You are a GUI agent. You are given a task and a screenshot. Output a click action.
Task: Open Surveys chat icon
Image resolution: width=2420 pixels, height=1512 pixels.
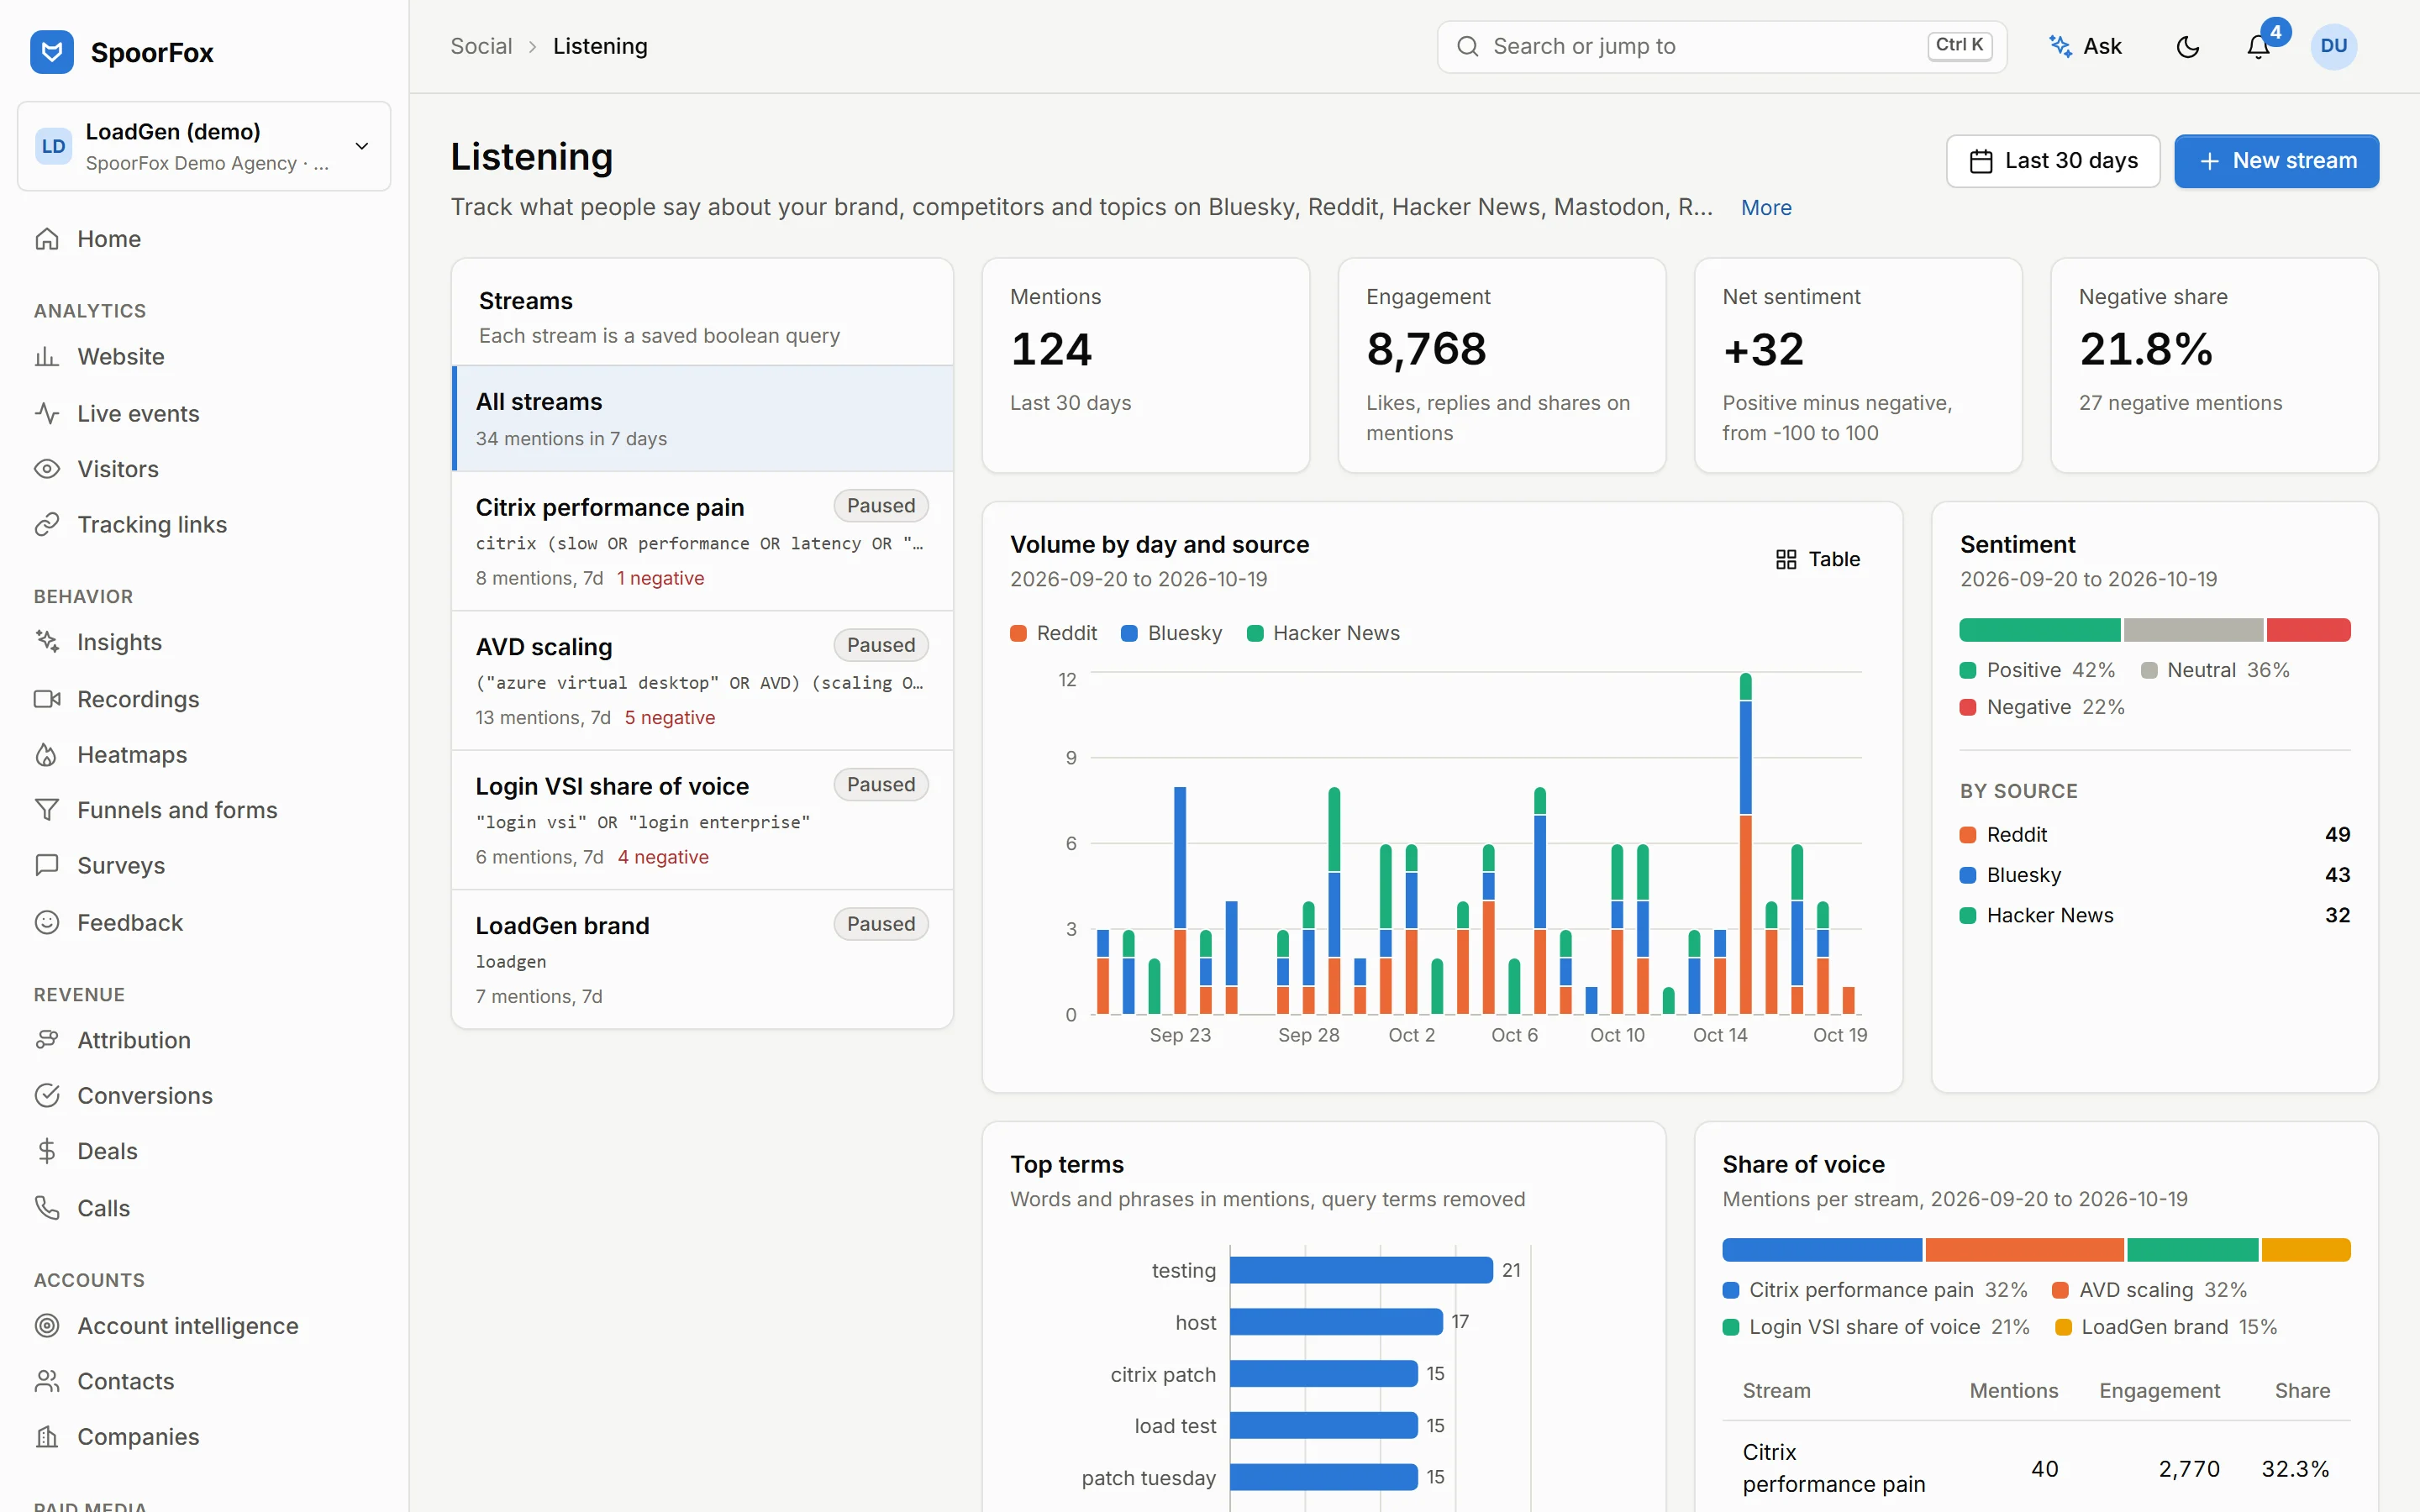47,866
